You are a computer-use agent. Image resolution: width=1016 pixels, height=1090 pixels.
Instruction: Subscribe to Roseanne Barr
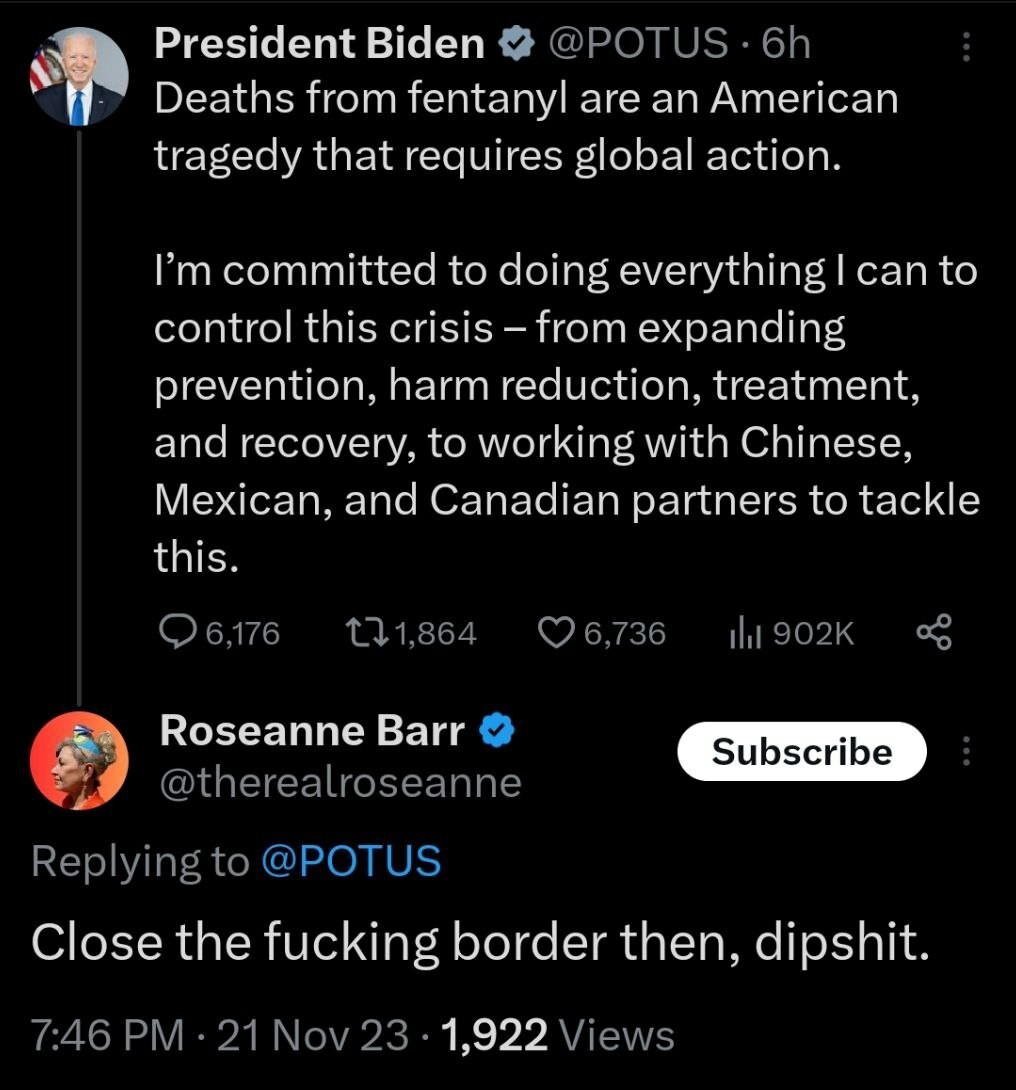[x=801, y=751]
